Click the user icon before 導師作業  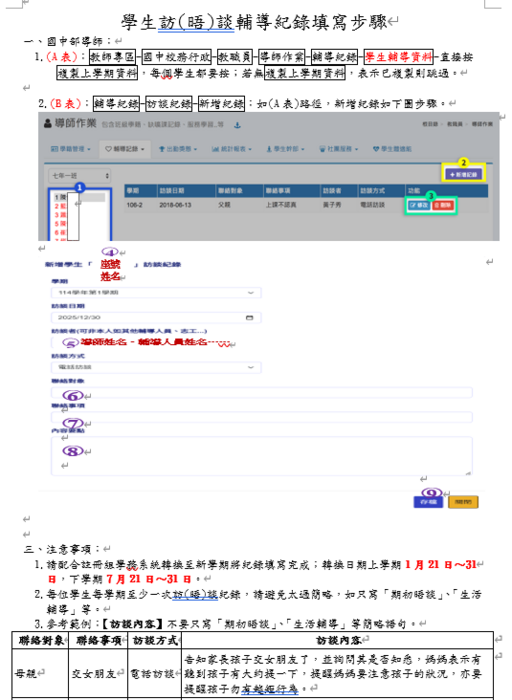pos(48,124)
